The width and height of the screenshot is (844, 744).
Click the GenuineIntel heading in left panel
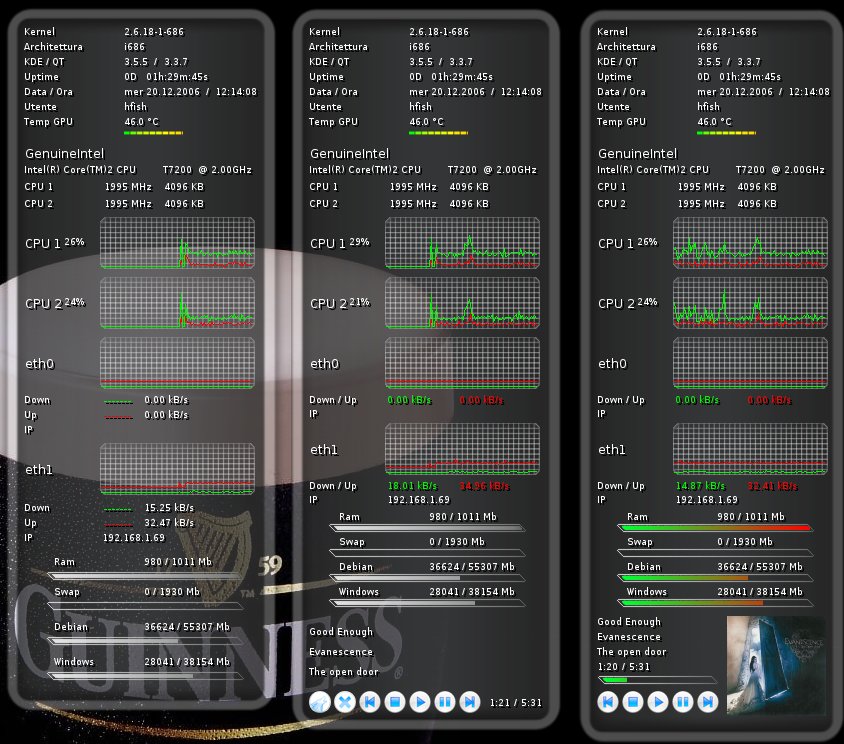point(65,153)
